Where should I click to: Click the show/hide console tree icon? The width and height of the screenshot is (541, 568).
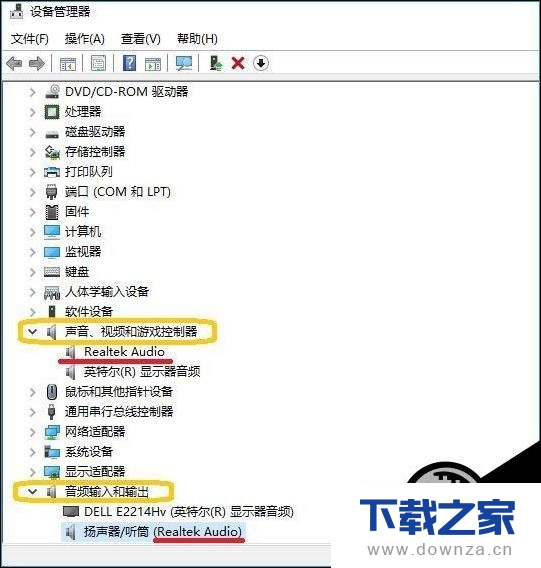[x=68, y=64]
